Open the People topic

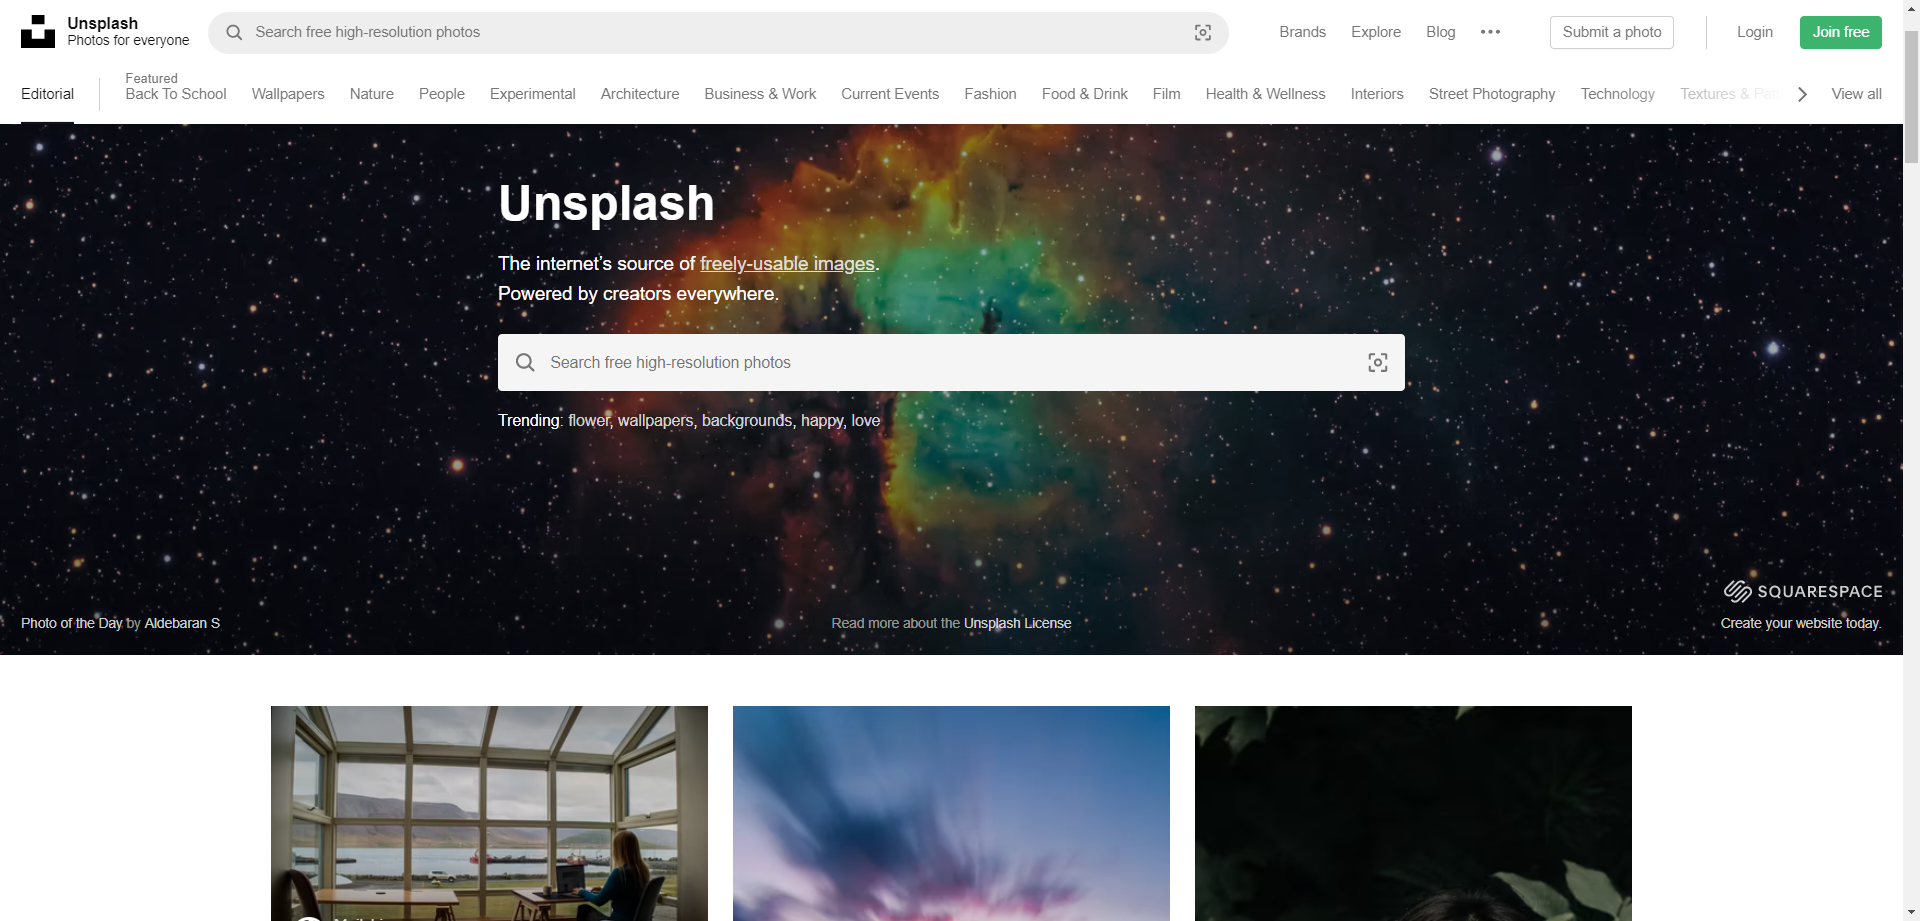click(x=442, y=94)
